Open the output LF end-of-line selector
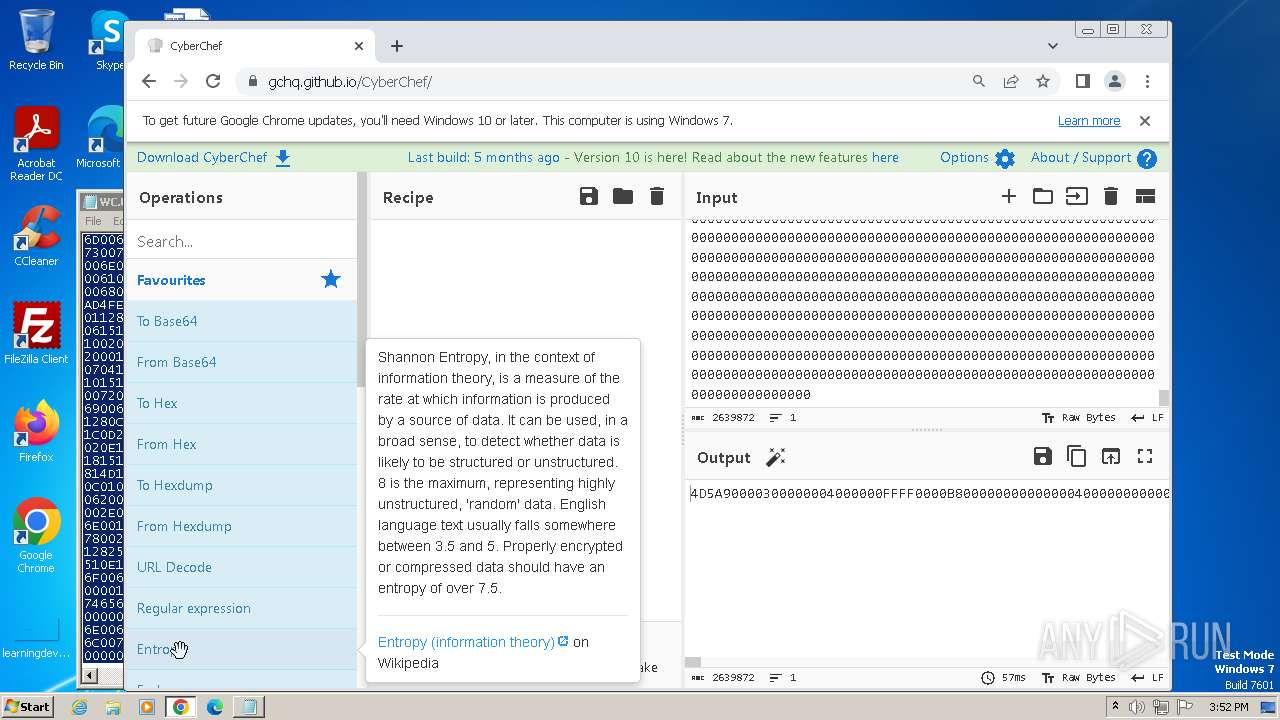 point(1147,677)
